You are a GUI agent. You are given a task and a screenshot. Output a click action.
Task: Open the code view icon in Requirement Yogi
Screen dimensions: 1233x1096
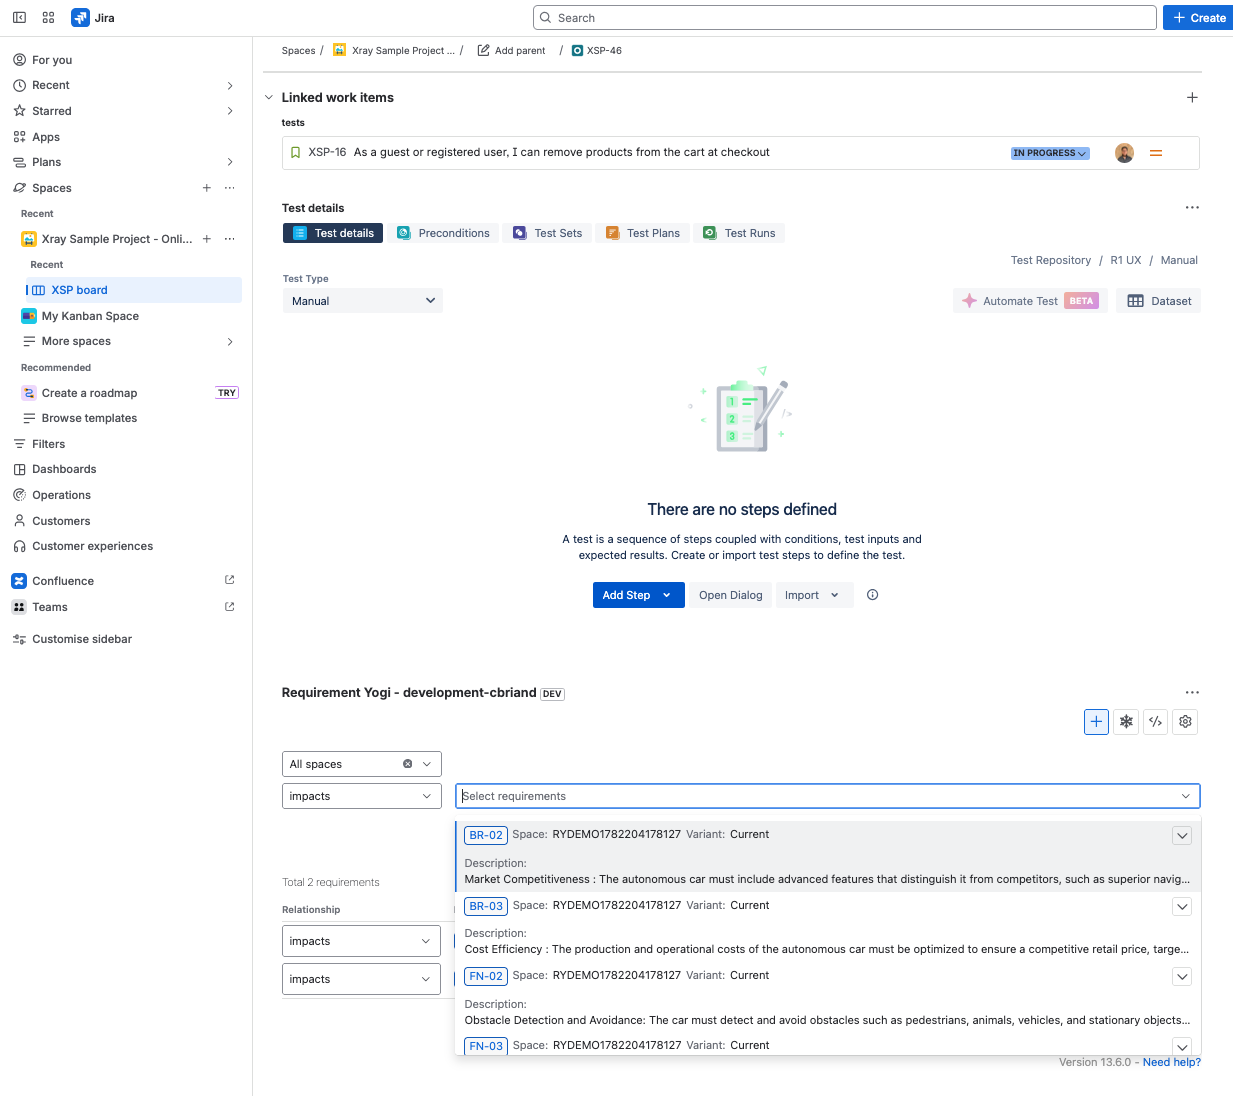point(1156,721)
